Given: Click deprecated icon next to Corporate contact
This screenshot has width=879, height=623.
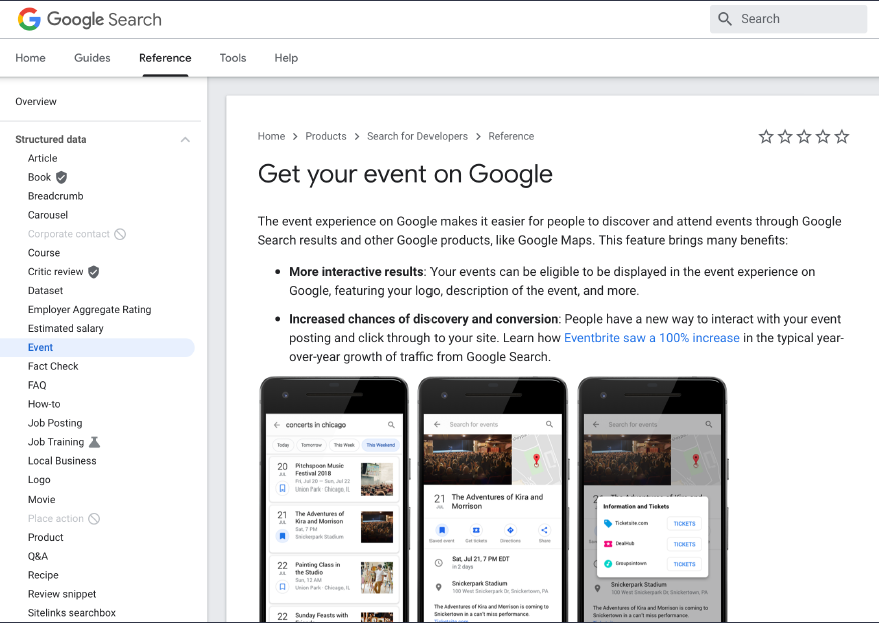Looking at the screenshot, I should coord(120,234).
